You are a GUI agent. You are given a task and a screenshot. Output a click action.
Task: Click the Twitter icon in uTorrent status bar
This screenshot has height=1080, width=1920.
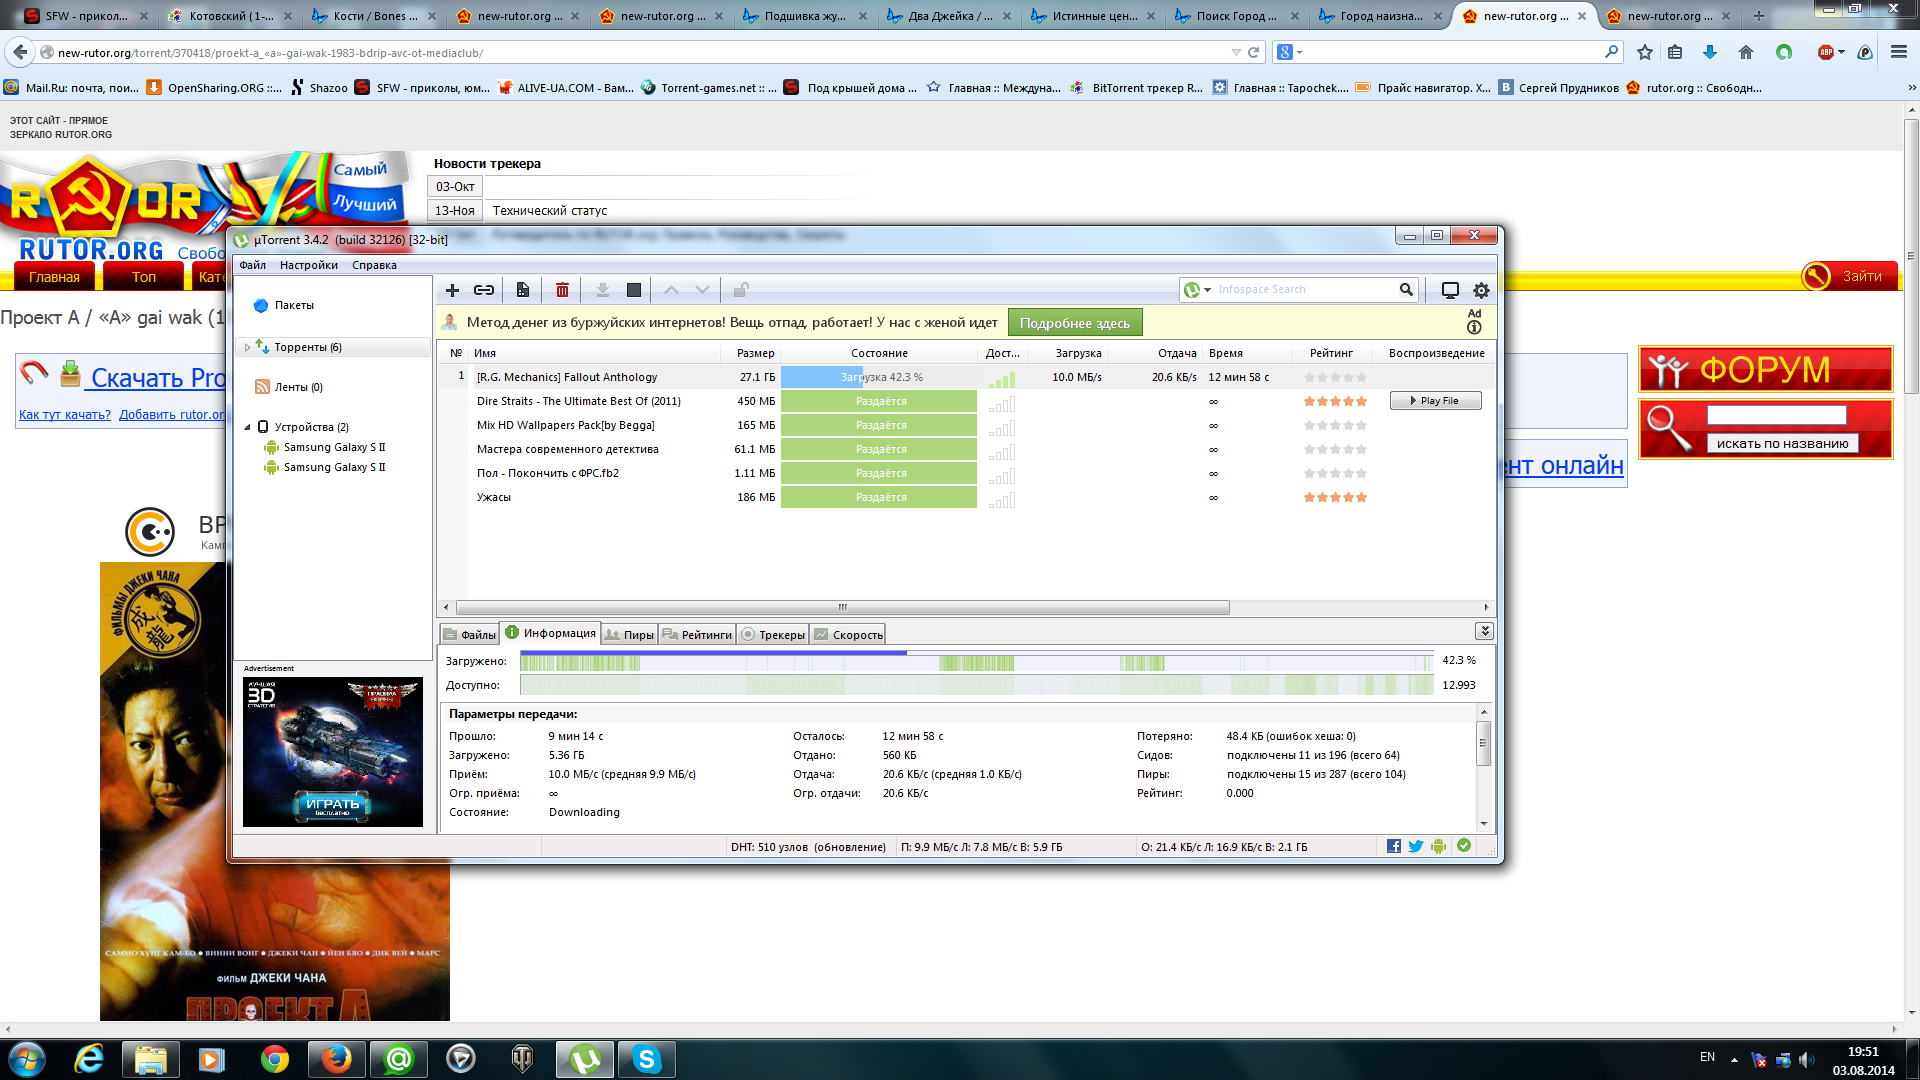pos(1416,846)
